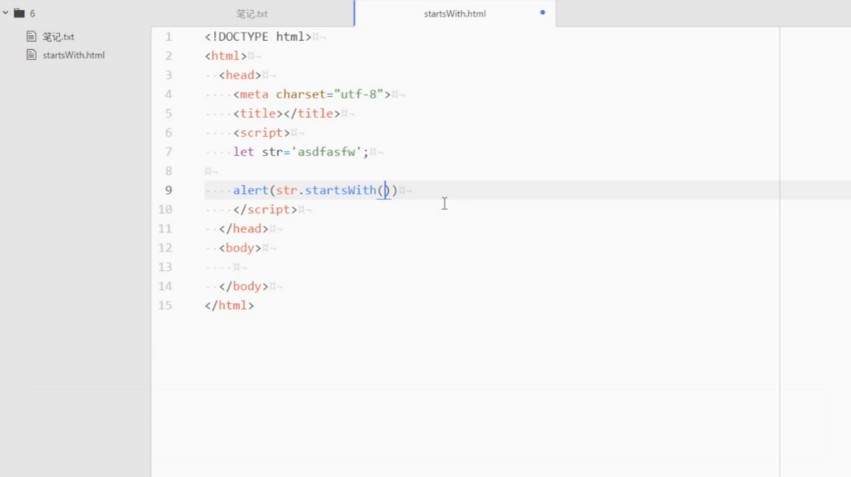
Task: Click line number 9 in the gutter
Action: pos(168,190)
